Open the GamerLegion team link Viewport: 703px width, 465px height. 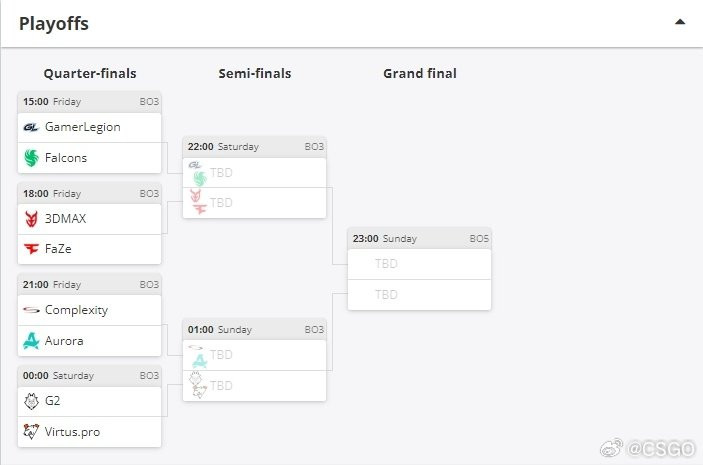pos(82,127)
